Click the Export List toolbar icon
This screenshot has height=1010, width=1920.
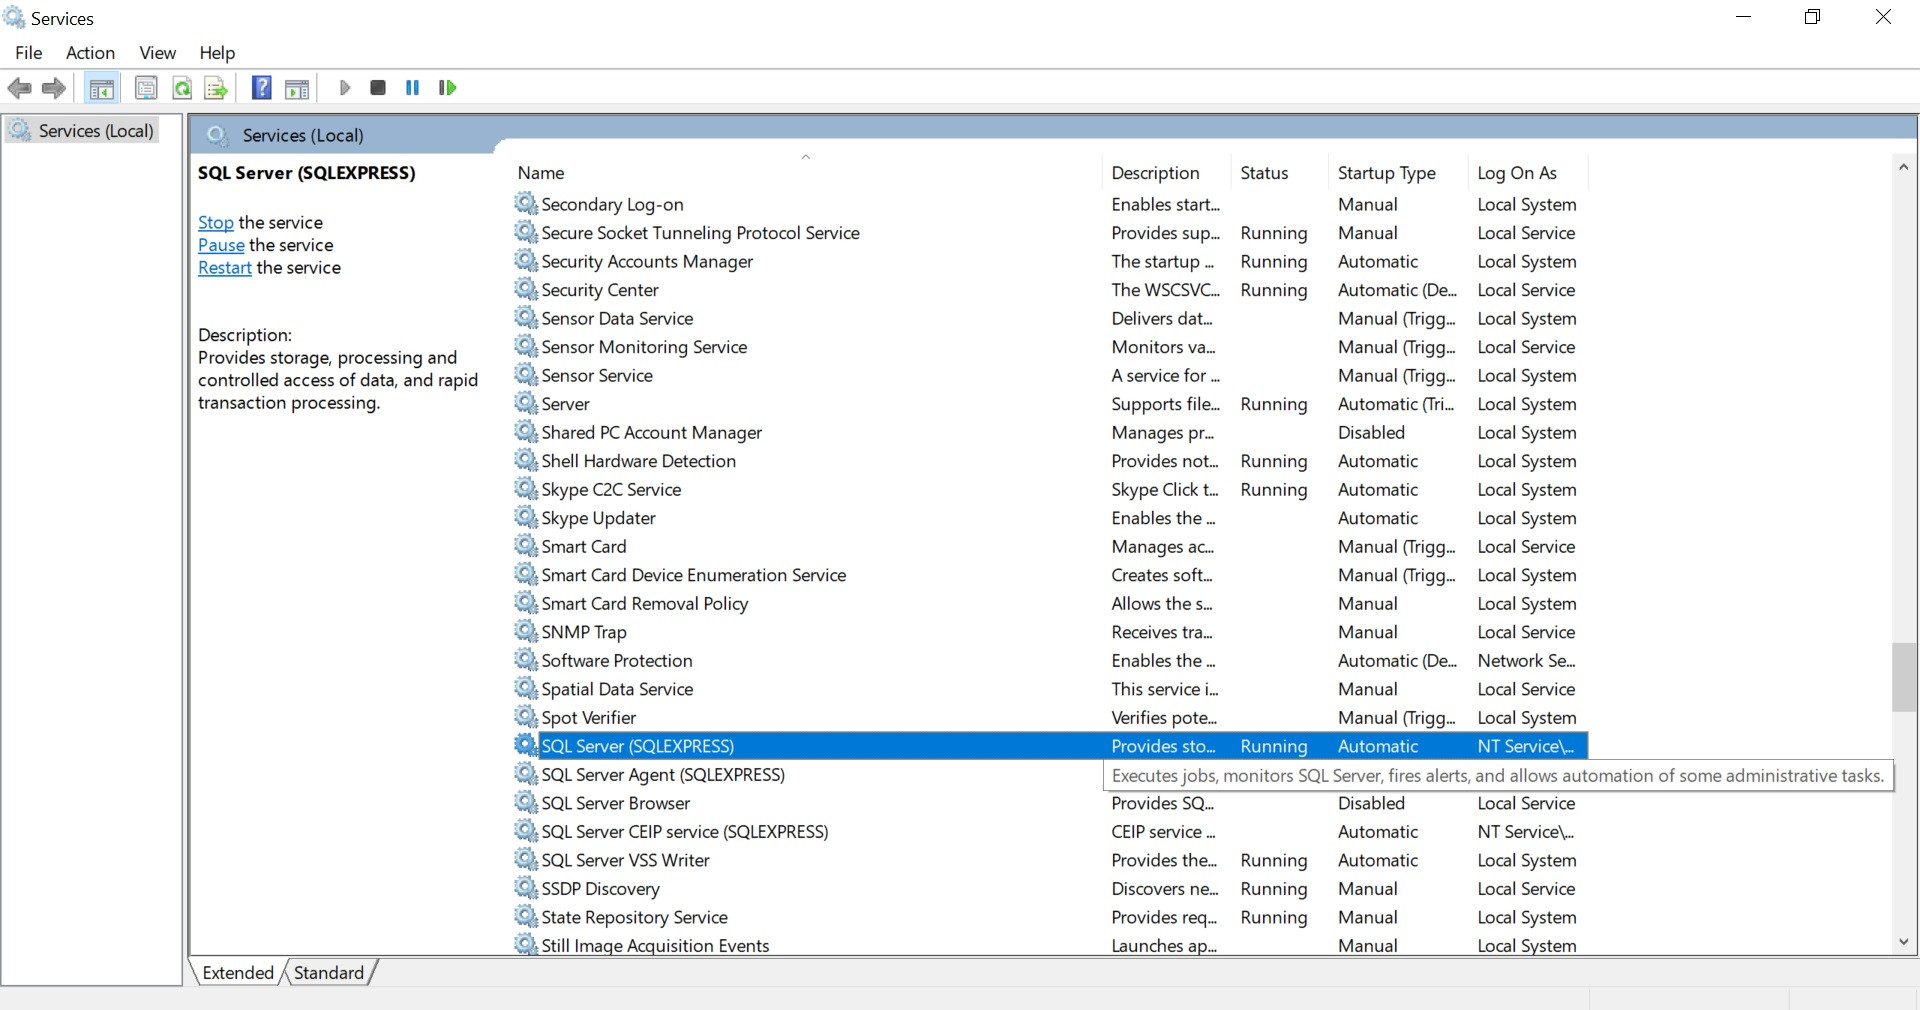(216, 88)
